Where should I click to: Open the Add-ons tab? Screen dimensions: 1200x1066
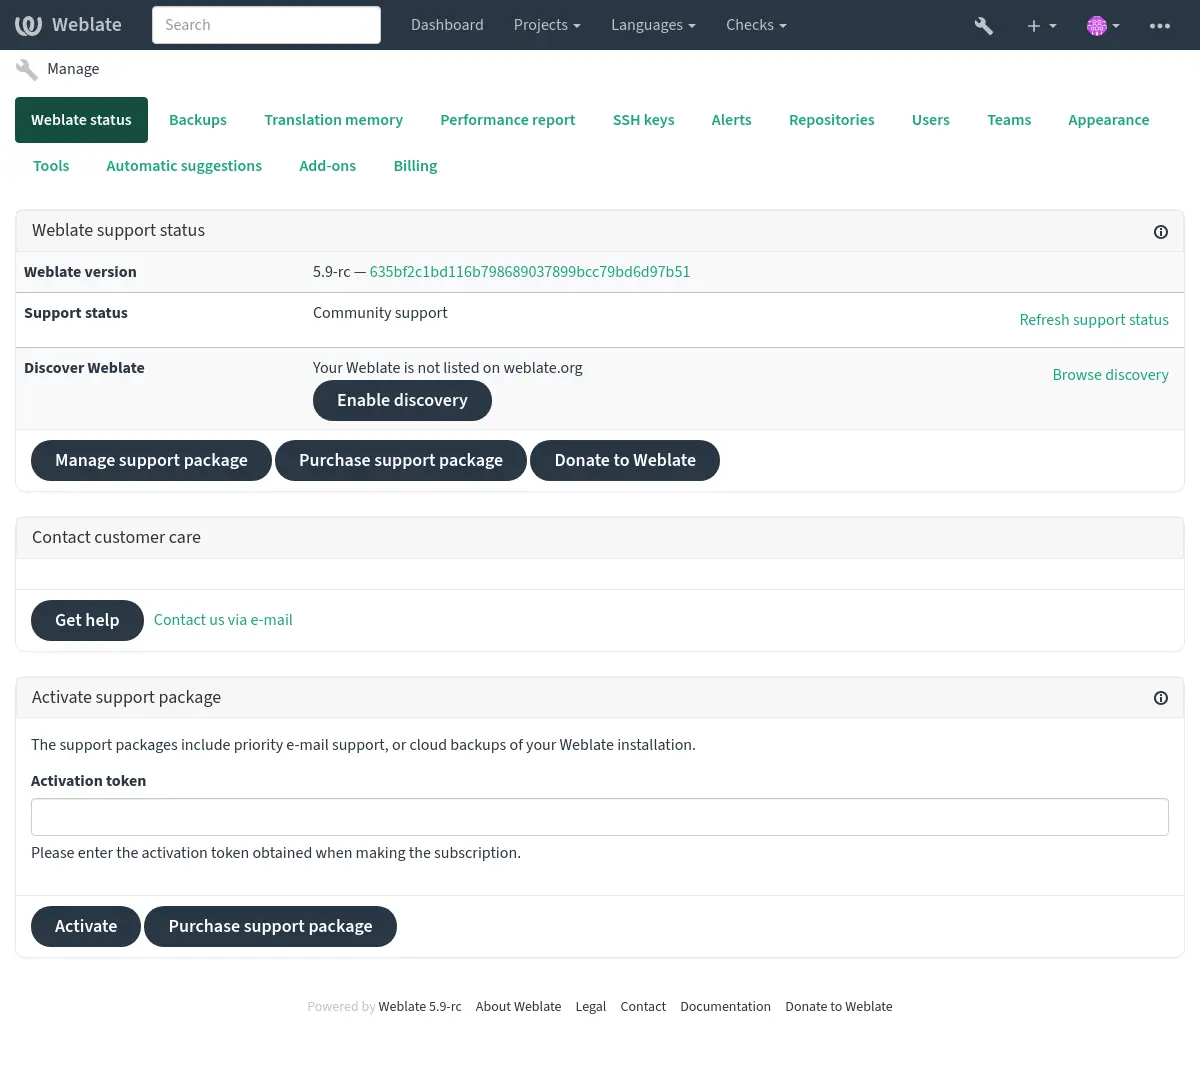(x=328, y=166)
